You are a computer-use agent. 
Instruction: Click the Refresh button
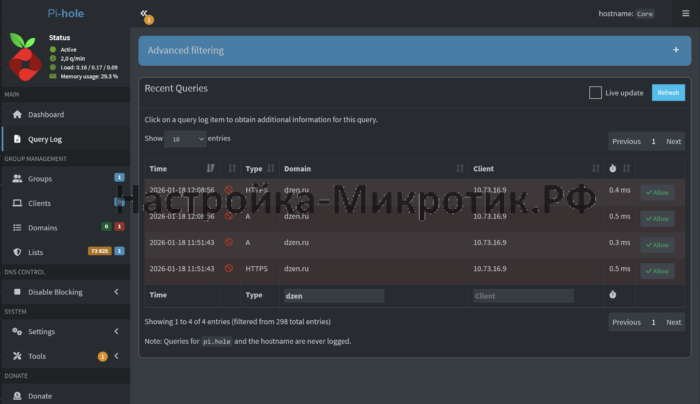pyautogui.click(x=668, y=92)
